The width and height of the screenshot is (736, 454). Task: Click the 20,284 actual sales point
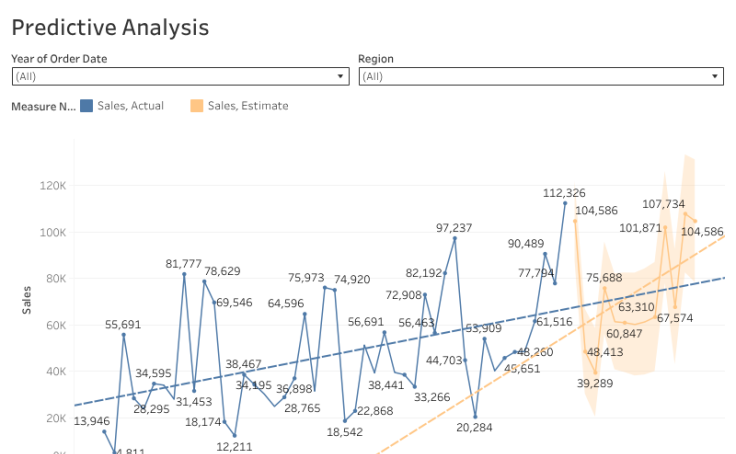point(475,416)
